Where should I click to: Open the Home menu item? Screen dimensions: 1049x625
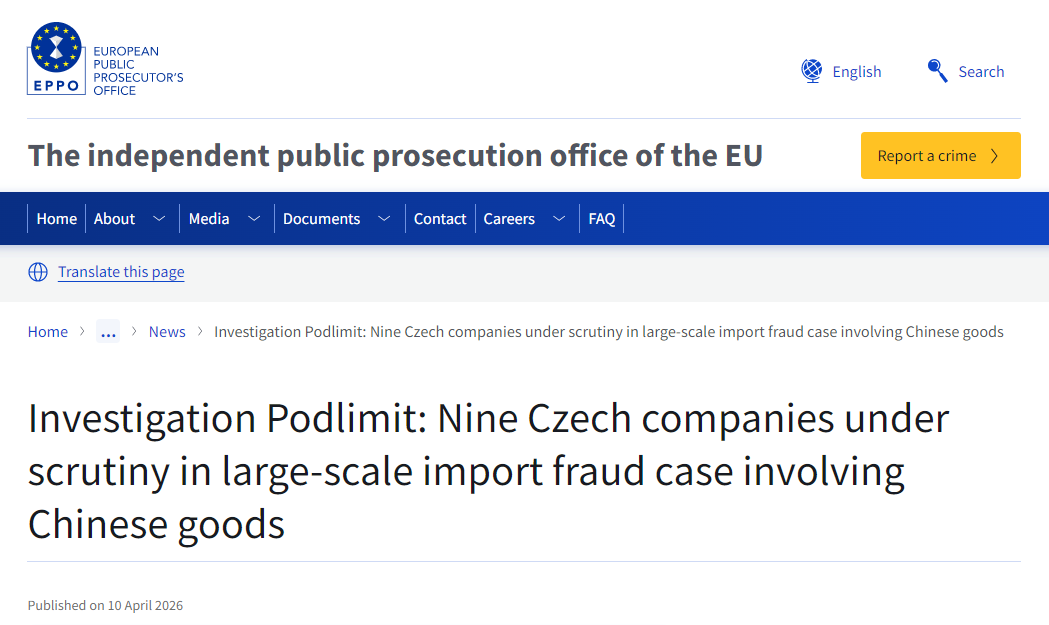click(x=57, y=219)
